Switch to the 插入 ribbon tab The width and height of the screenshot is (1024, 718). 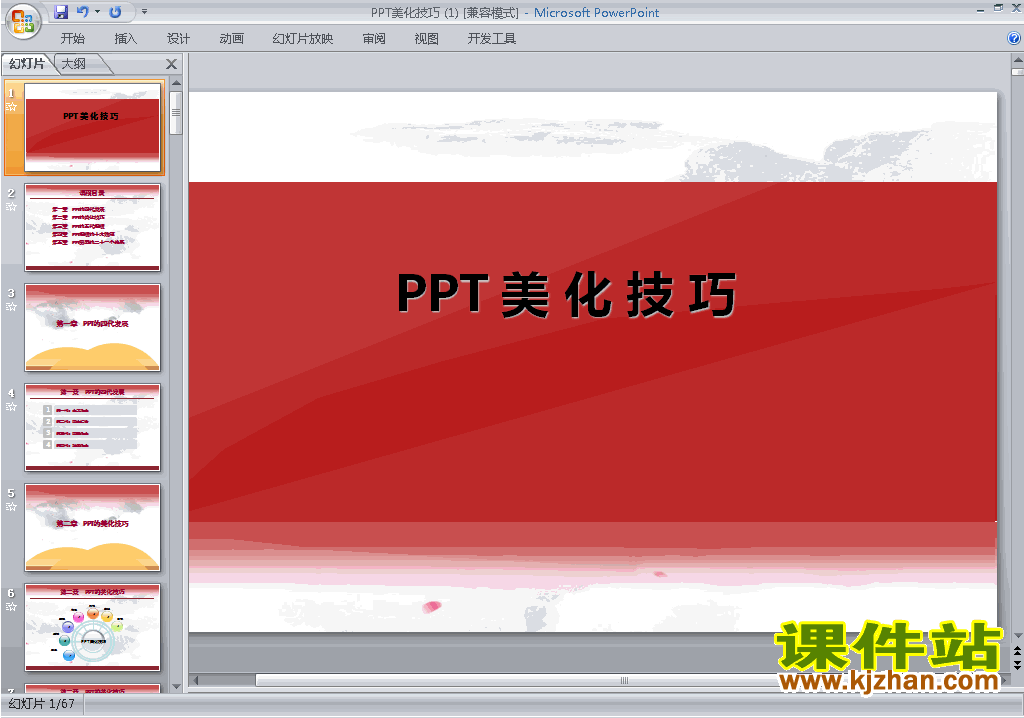[x=125, y=39]
